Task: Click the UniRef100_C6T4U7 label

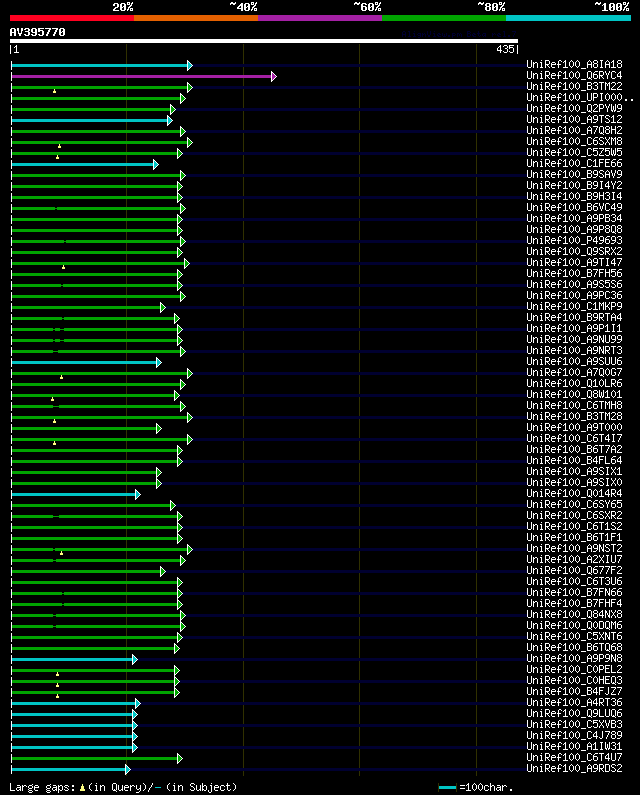Action: (574, 757)
